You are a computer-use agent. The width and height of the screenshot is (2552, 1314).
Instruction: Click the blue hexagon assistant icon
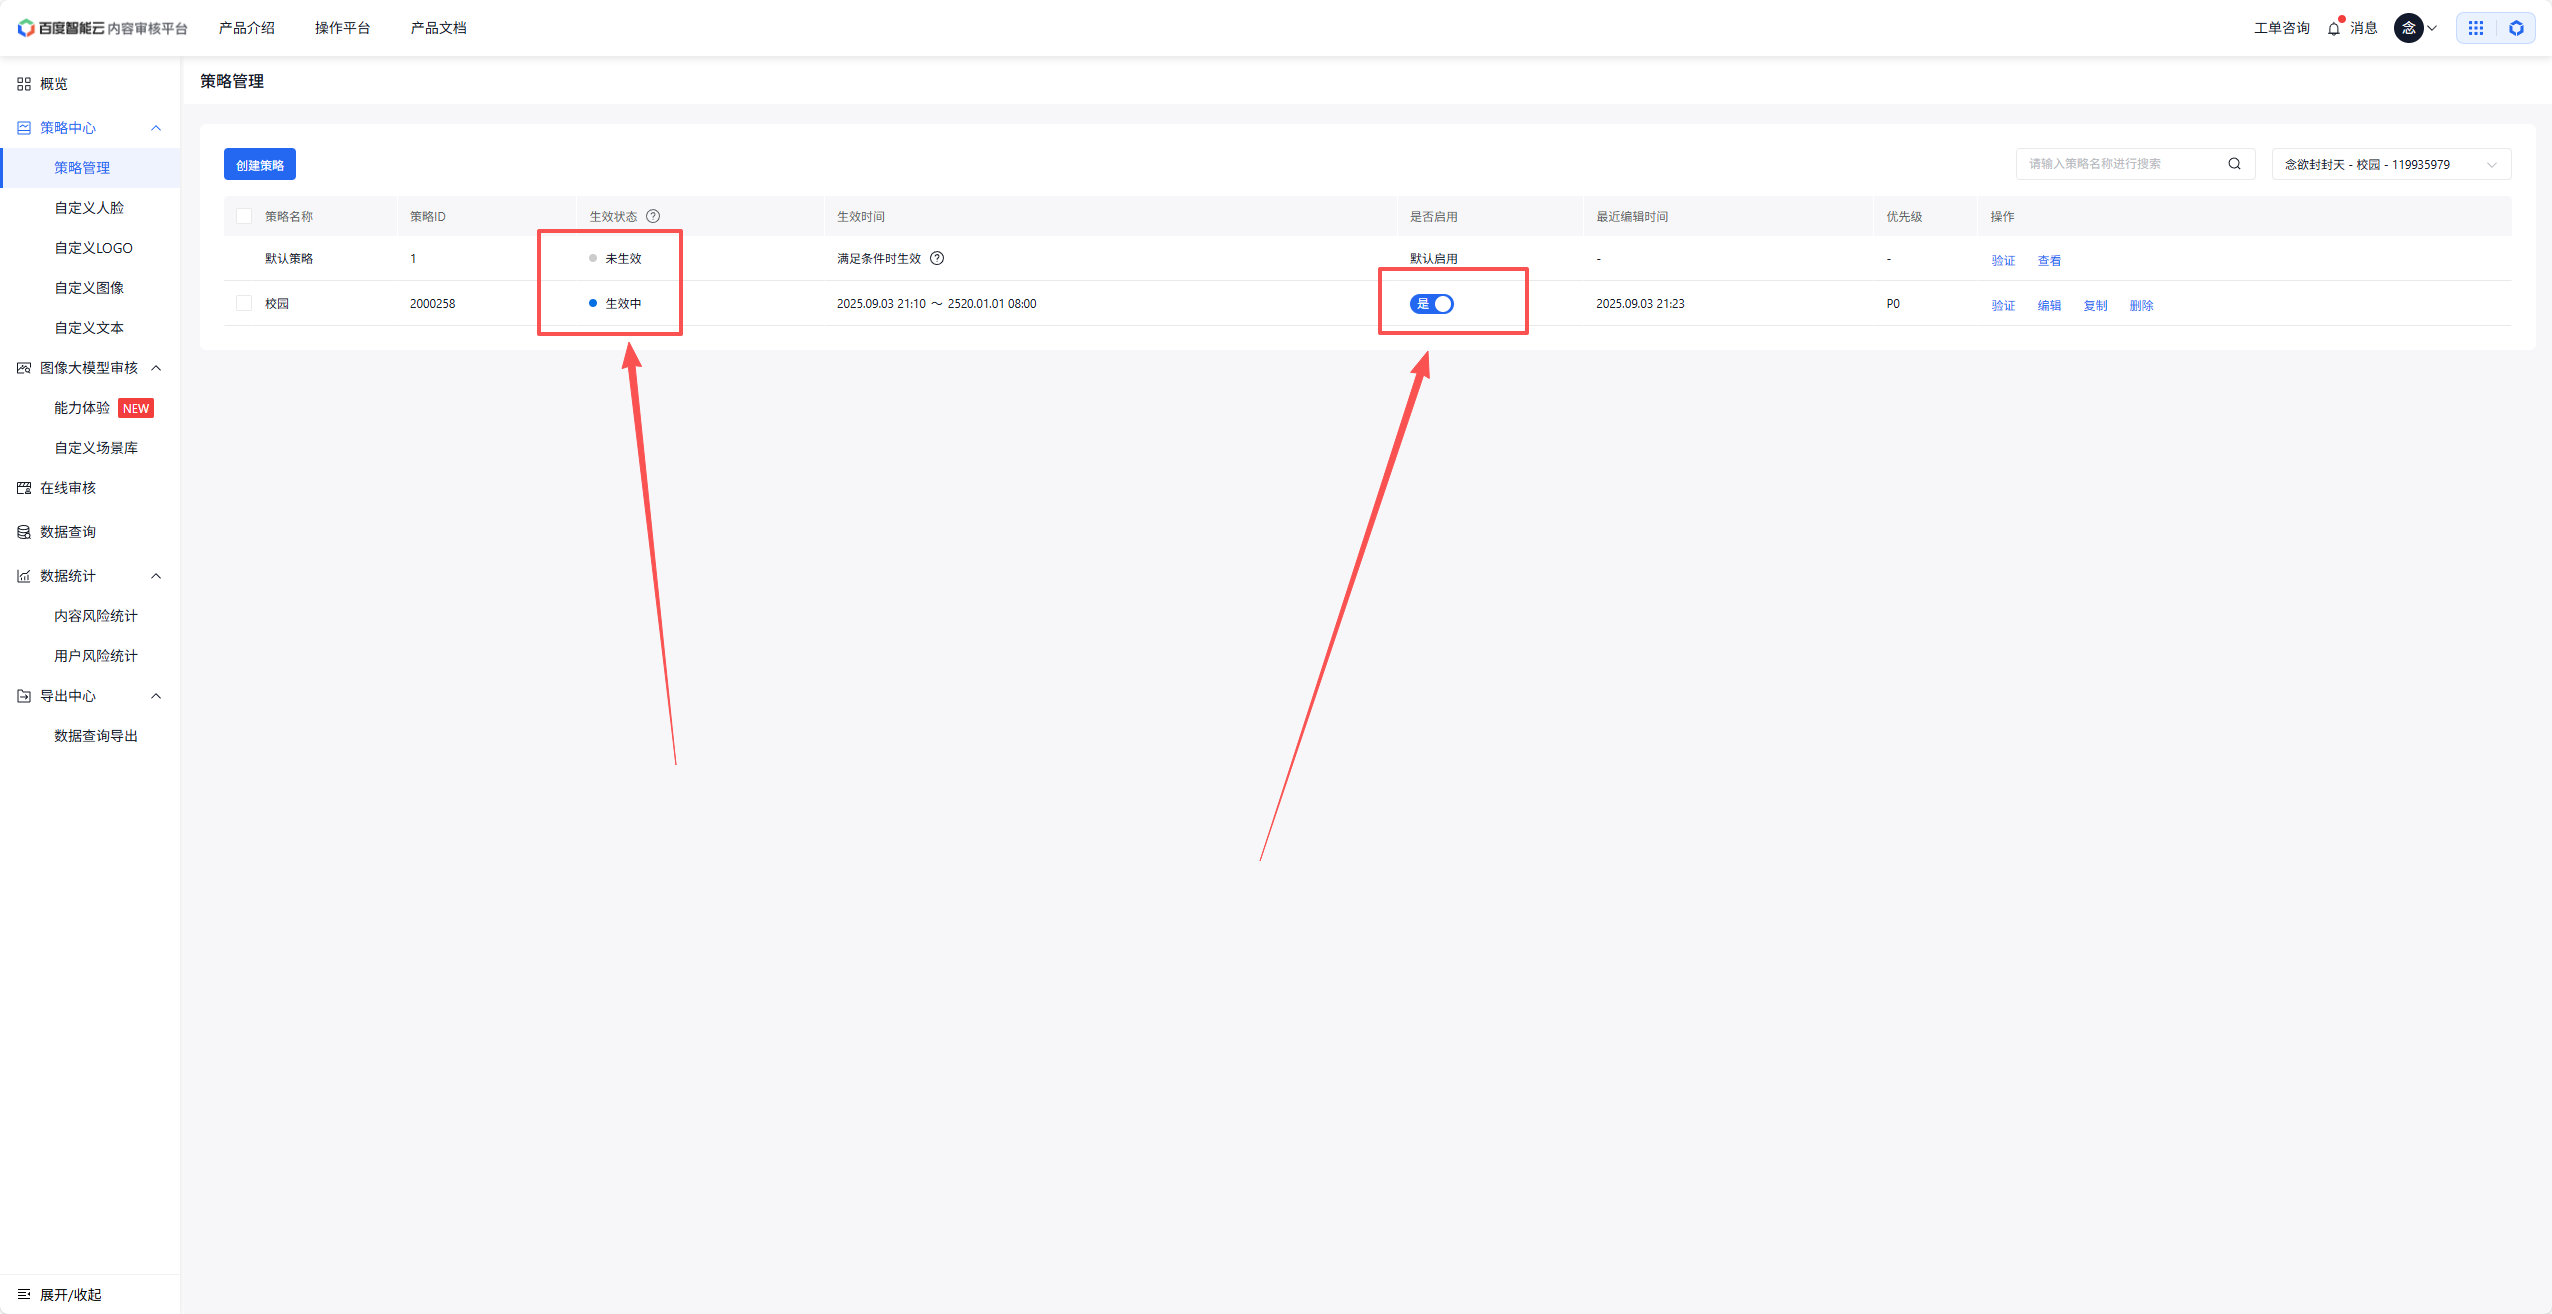click(2516, 28)
